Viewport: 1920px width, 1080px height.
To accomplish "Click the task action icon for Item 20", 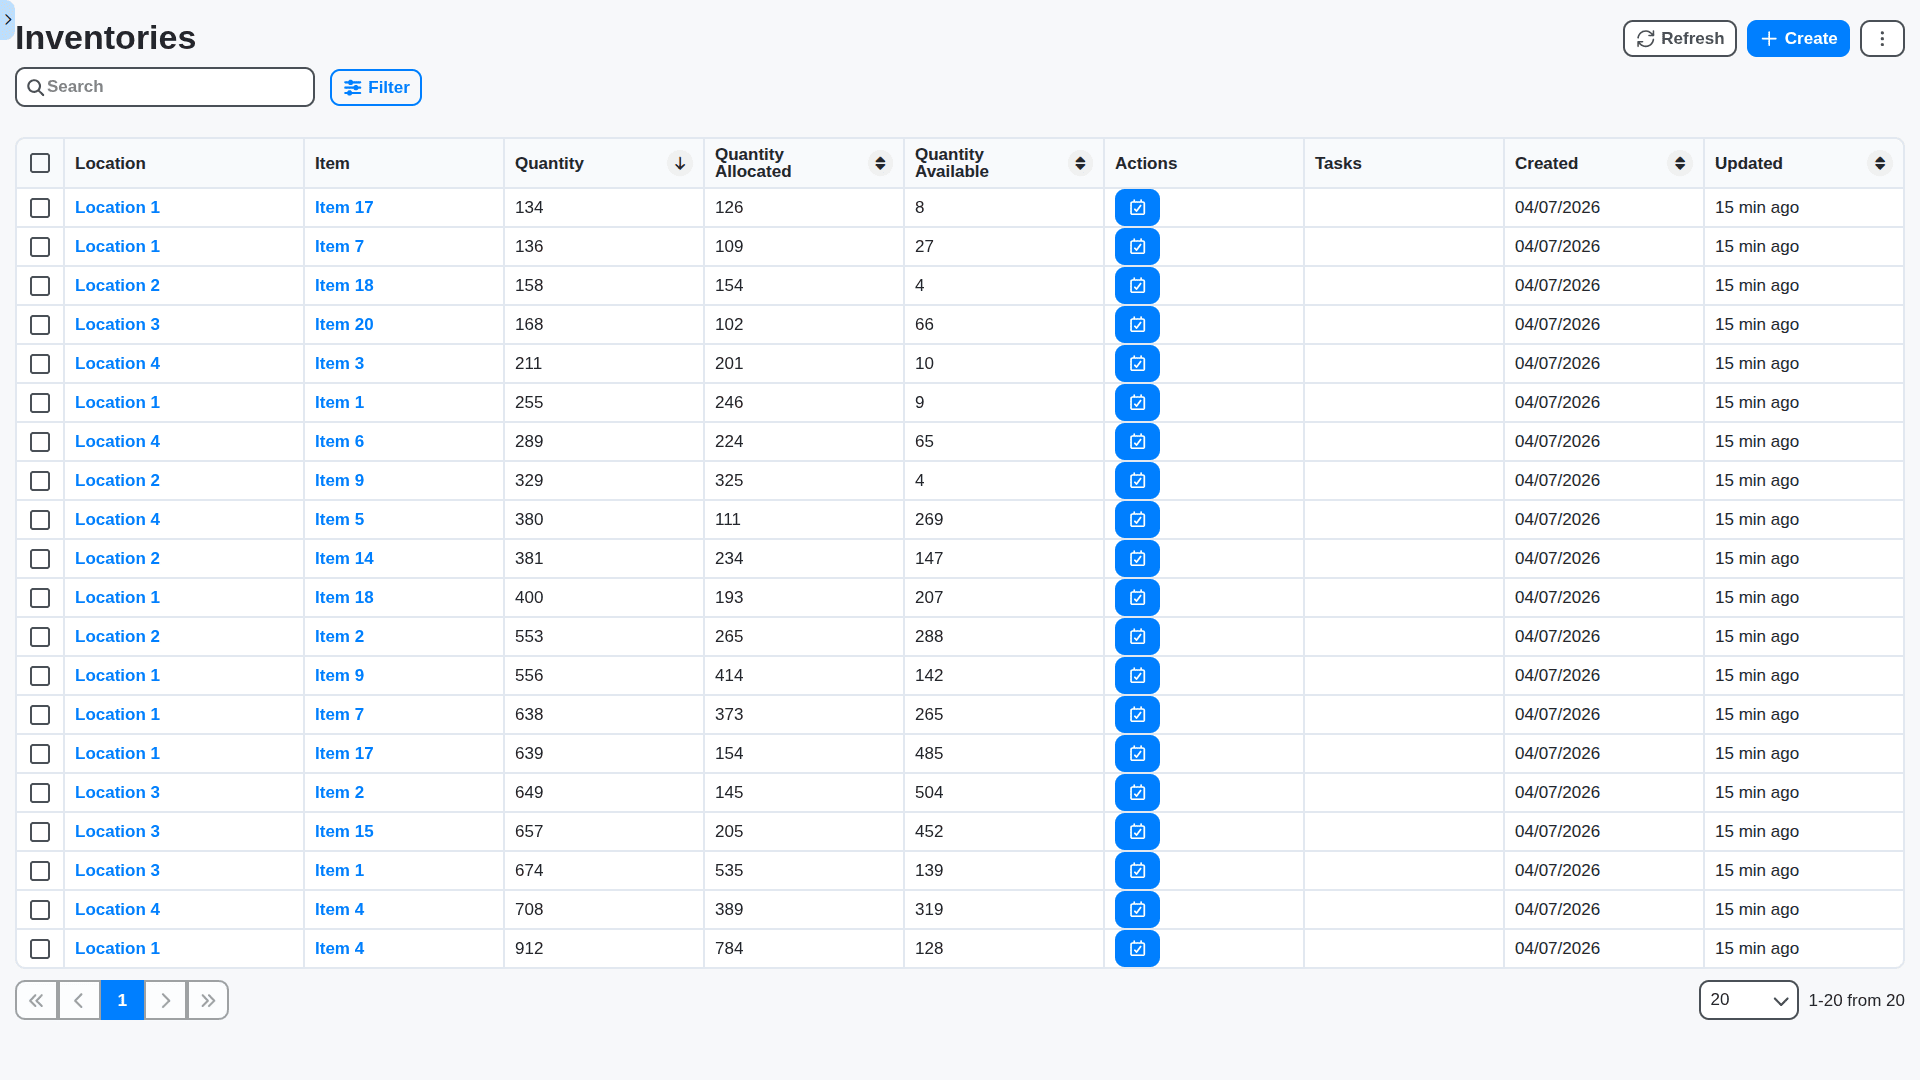I will 1137,324.
